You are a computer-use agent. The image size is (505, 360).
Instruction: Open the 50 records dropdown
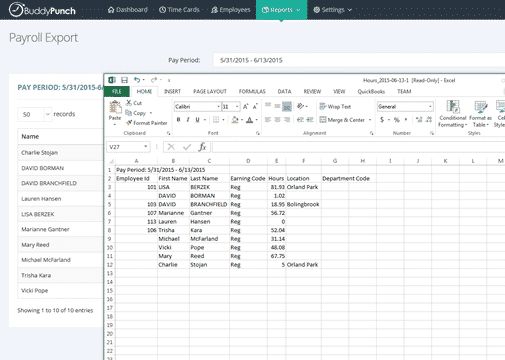[35, 114]
